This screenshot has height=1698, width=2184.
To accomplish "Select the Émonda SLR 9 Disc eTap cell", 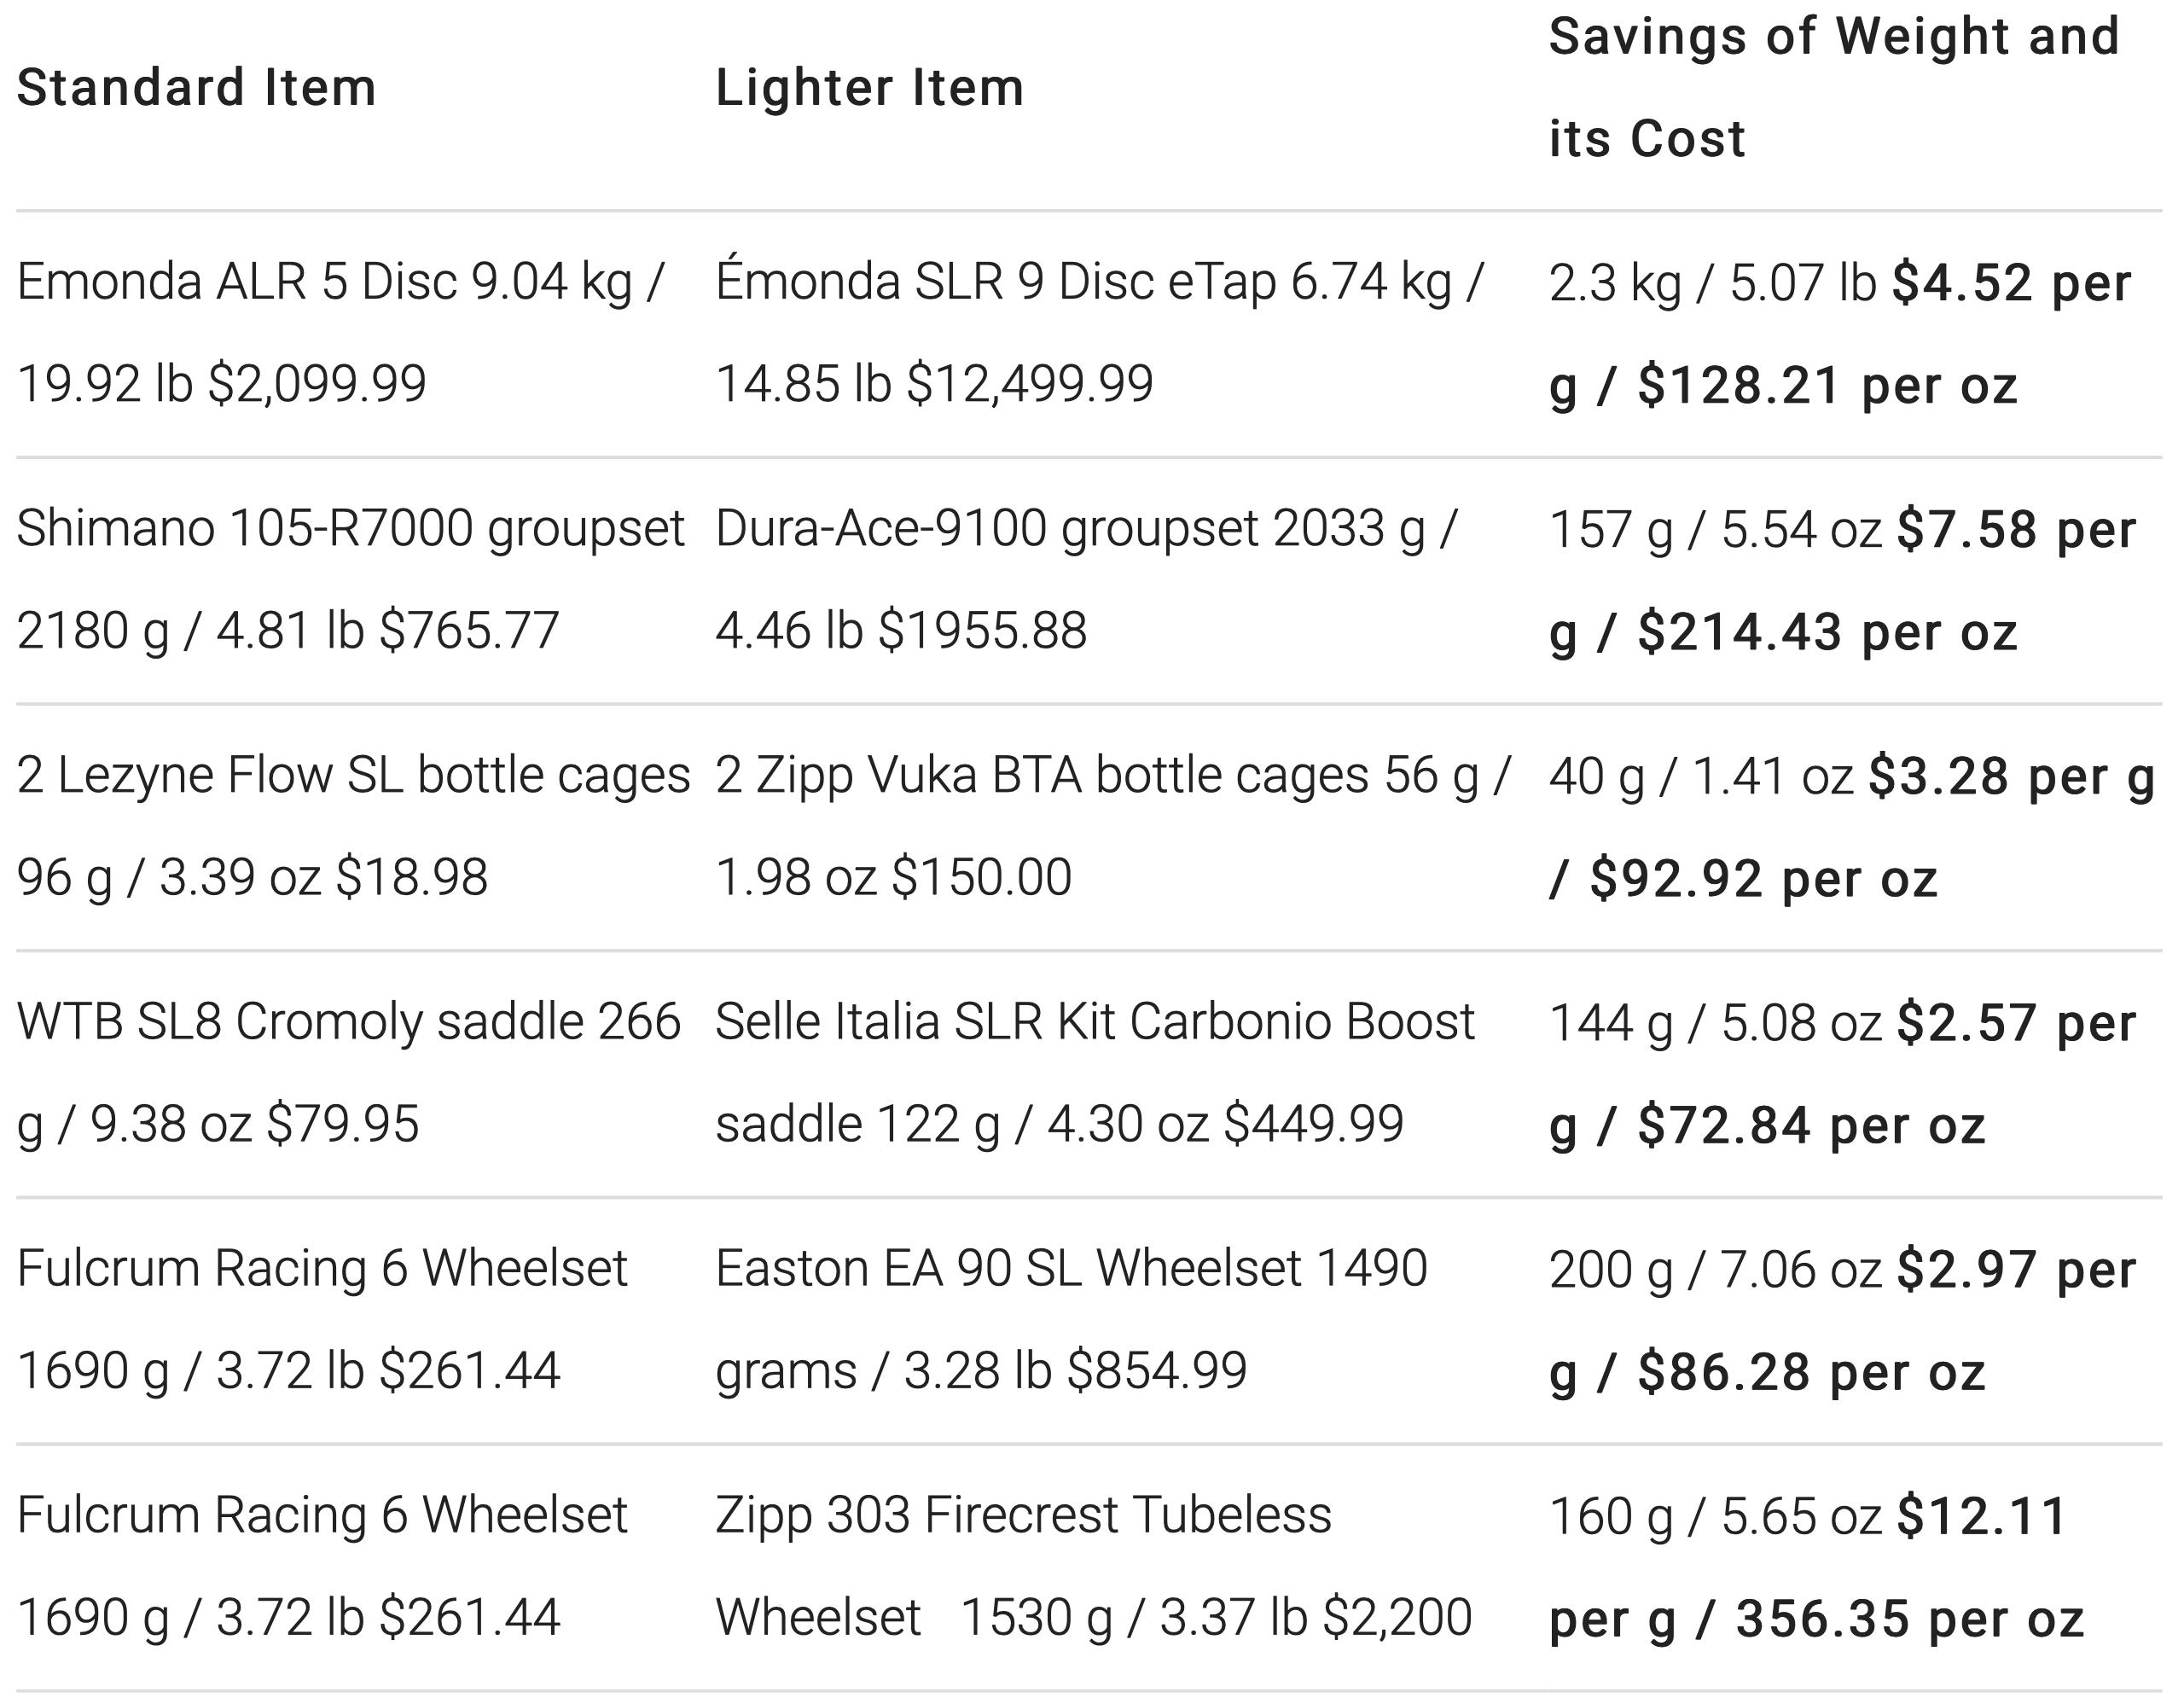I will pos(1100,332).
